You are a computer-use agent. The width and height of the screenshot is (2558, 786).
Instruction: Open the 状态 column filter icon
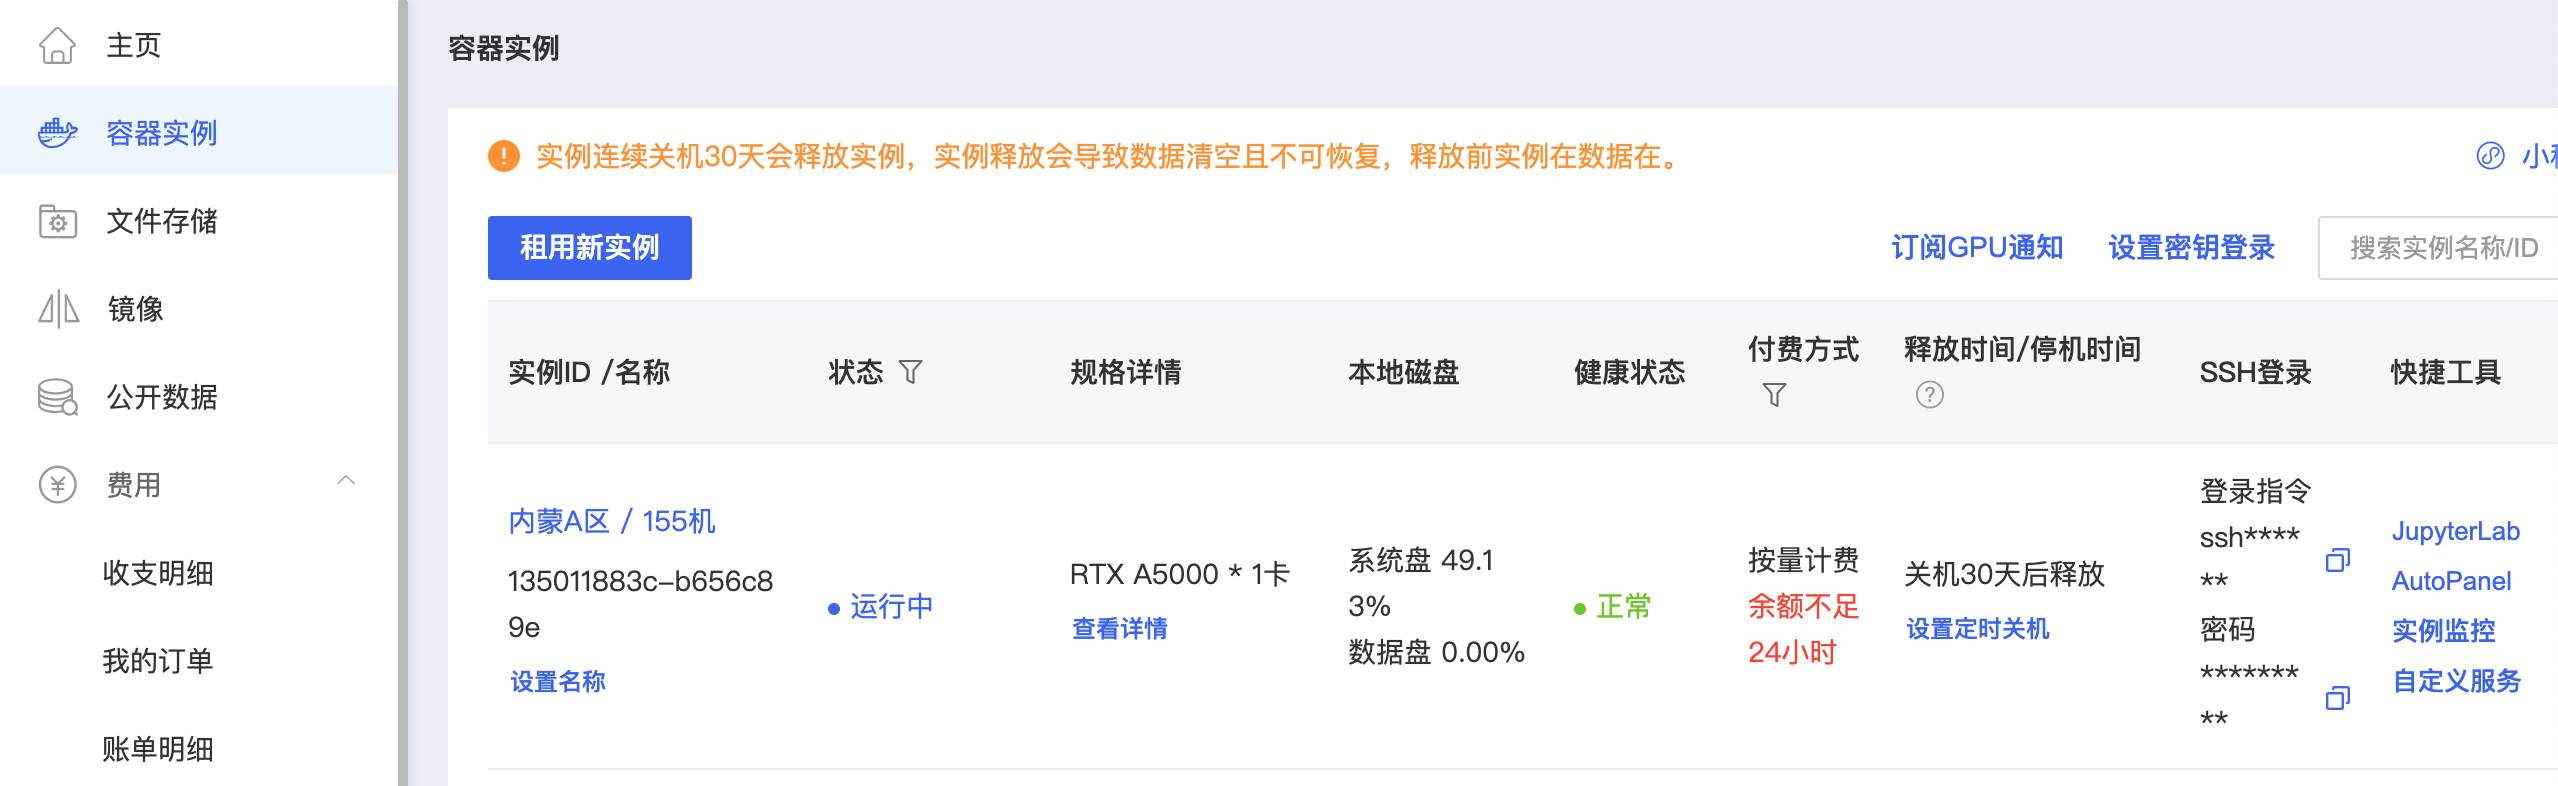(x=910, y=372)
